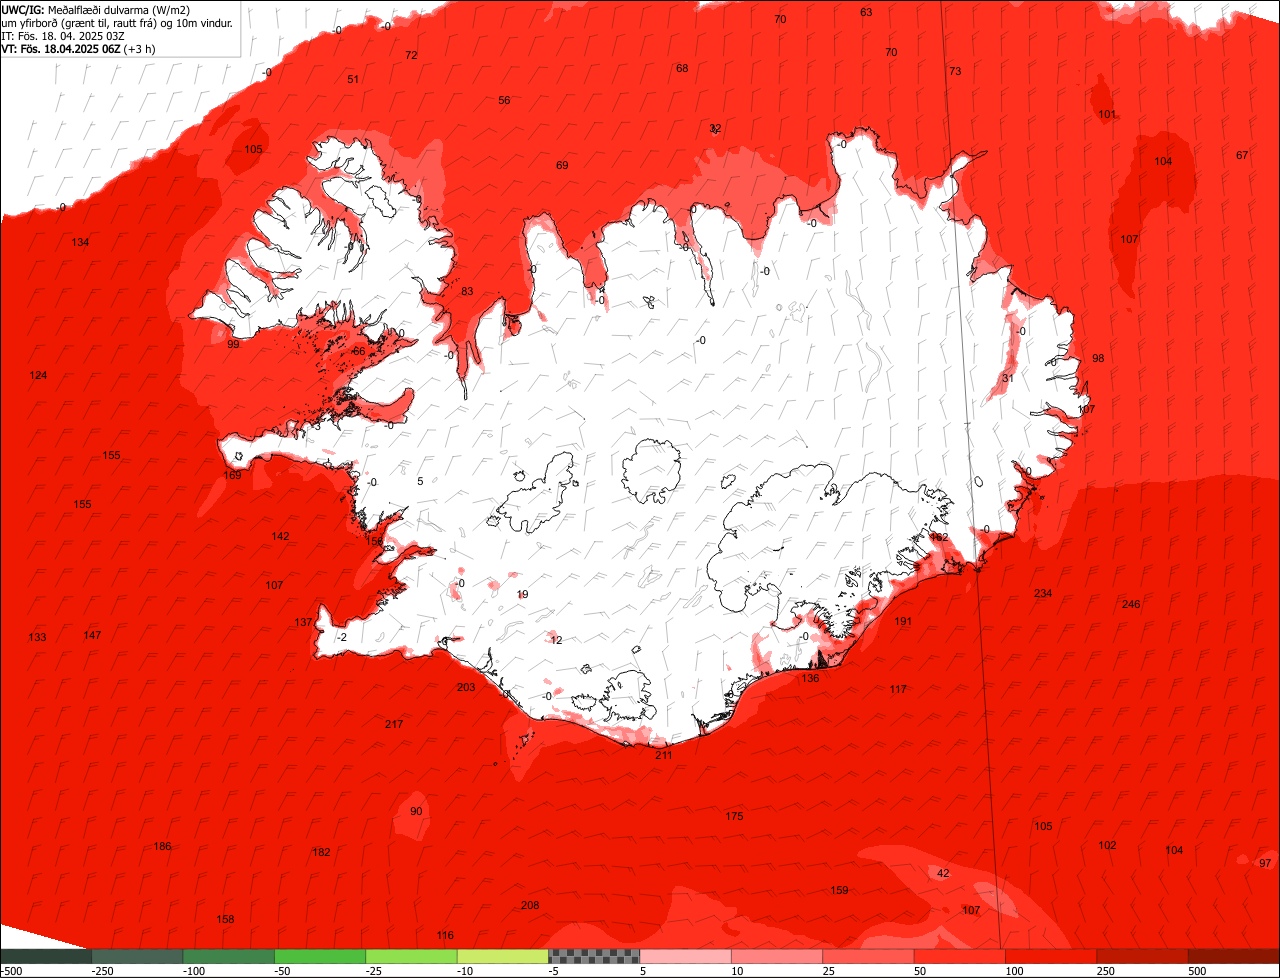Click the map value 117
1280x978 pixels.
898,689
